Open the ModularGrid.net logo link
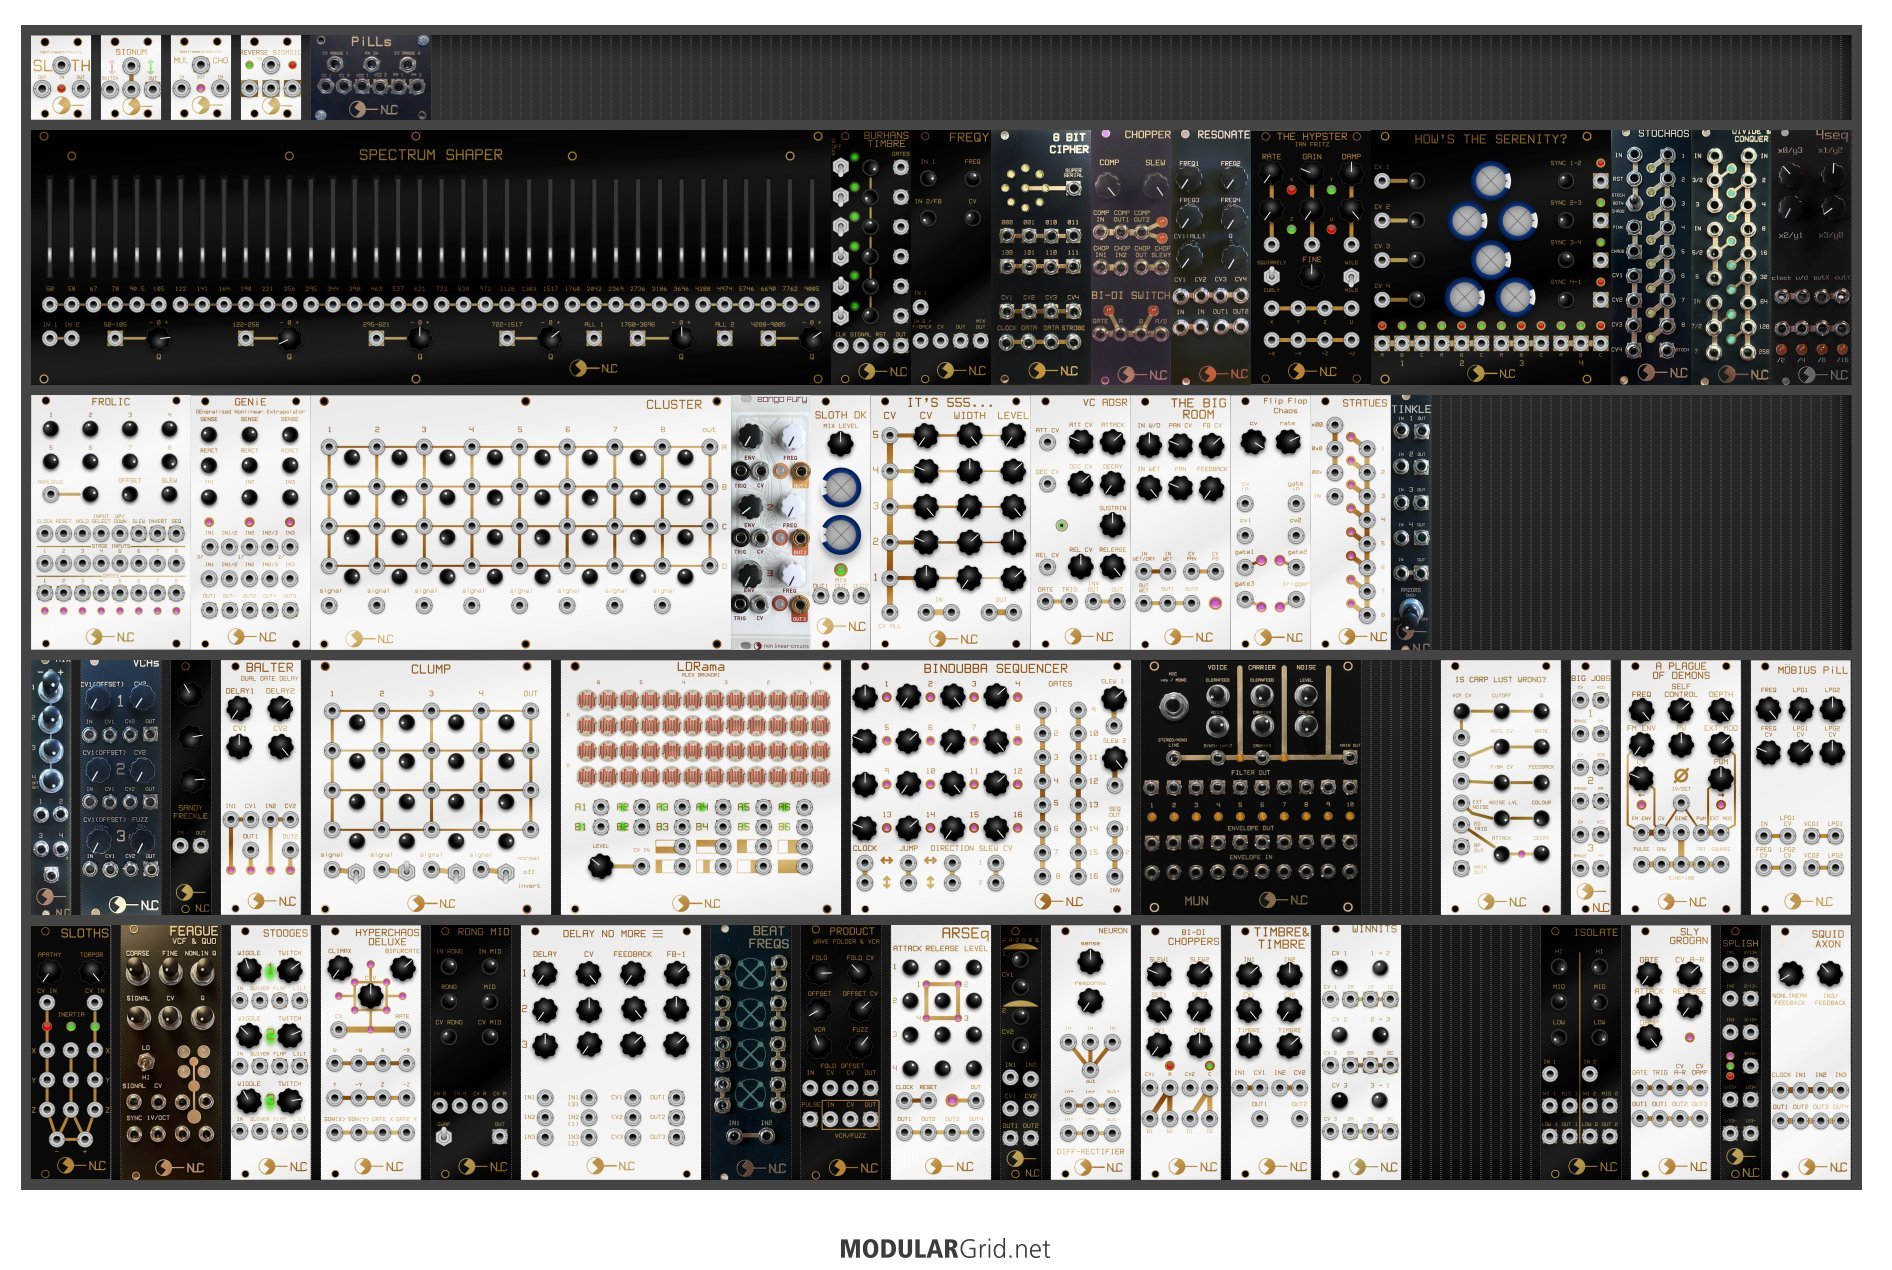The height and width of the screenshot is (1270, 1892). (945, 1249)
